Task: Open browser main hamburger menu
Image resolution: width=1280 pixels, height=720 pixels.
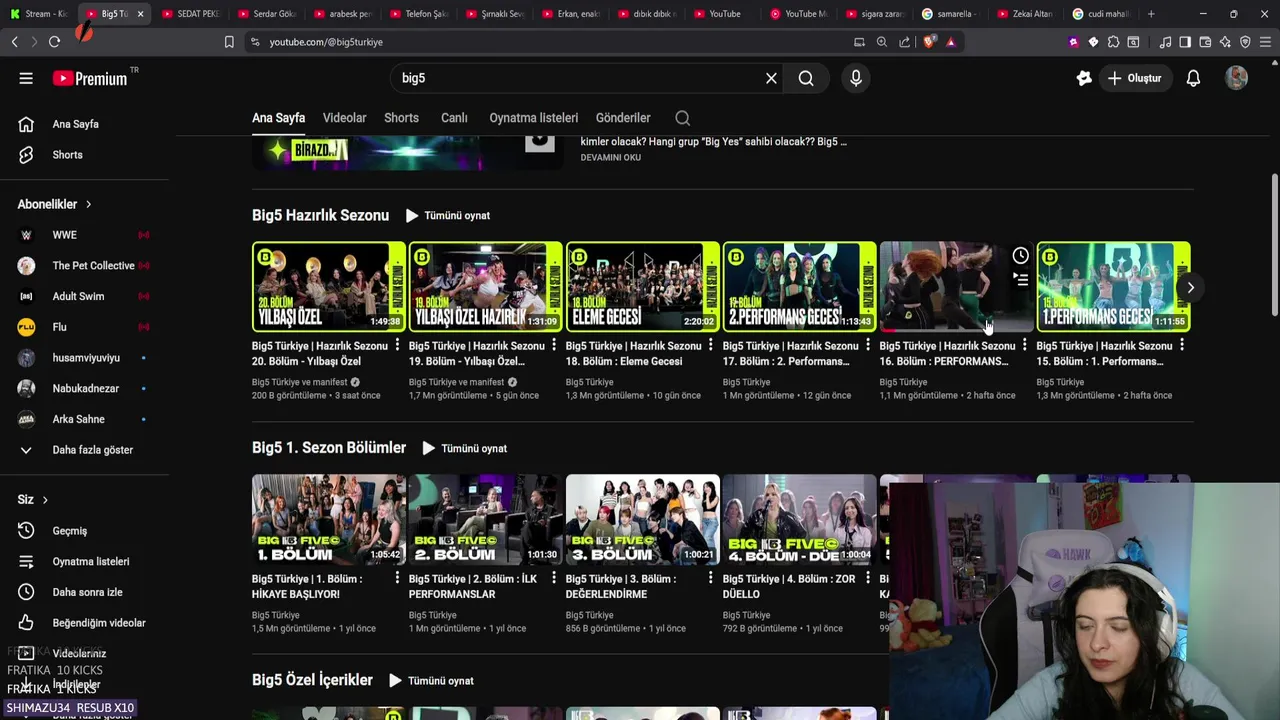Action: [x=1265, y=42]
